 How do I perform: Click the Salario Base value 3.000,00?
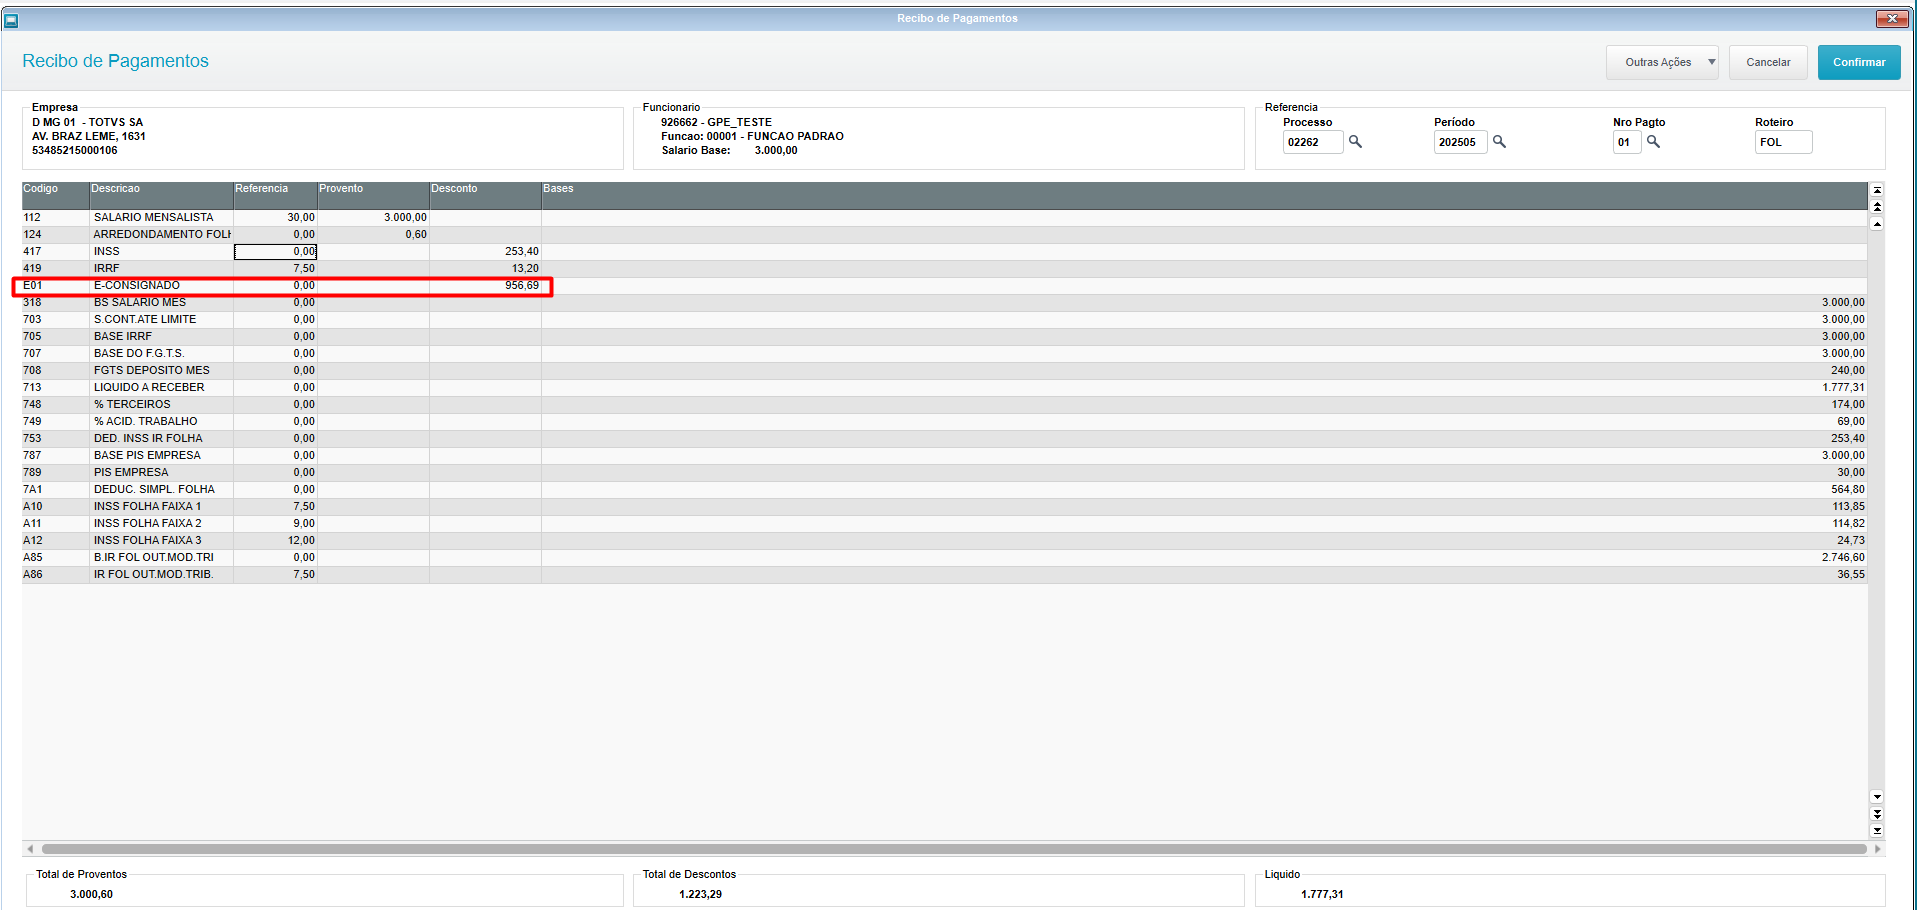(x=776, y=150)
